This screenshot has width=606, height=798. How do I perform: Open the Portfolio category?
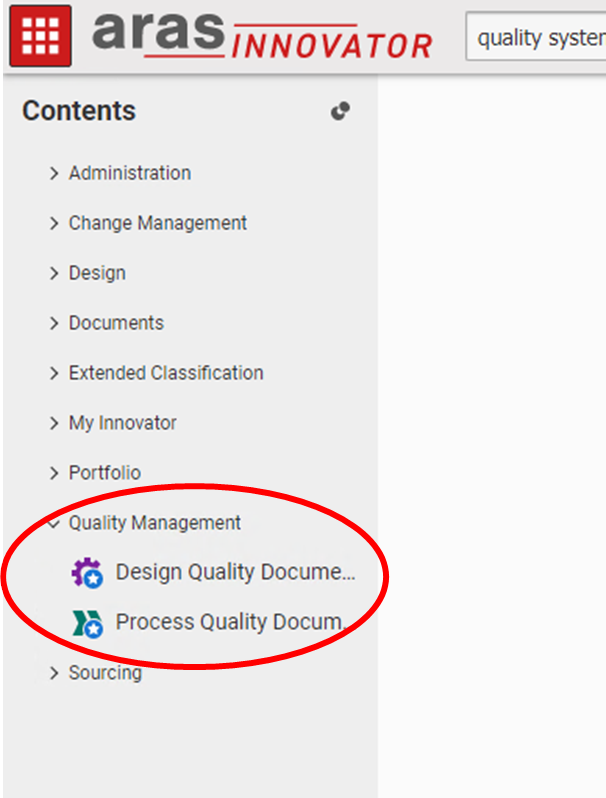(x=104, y=473)
